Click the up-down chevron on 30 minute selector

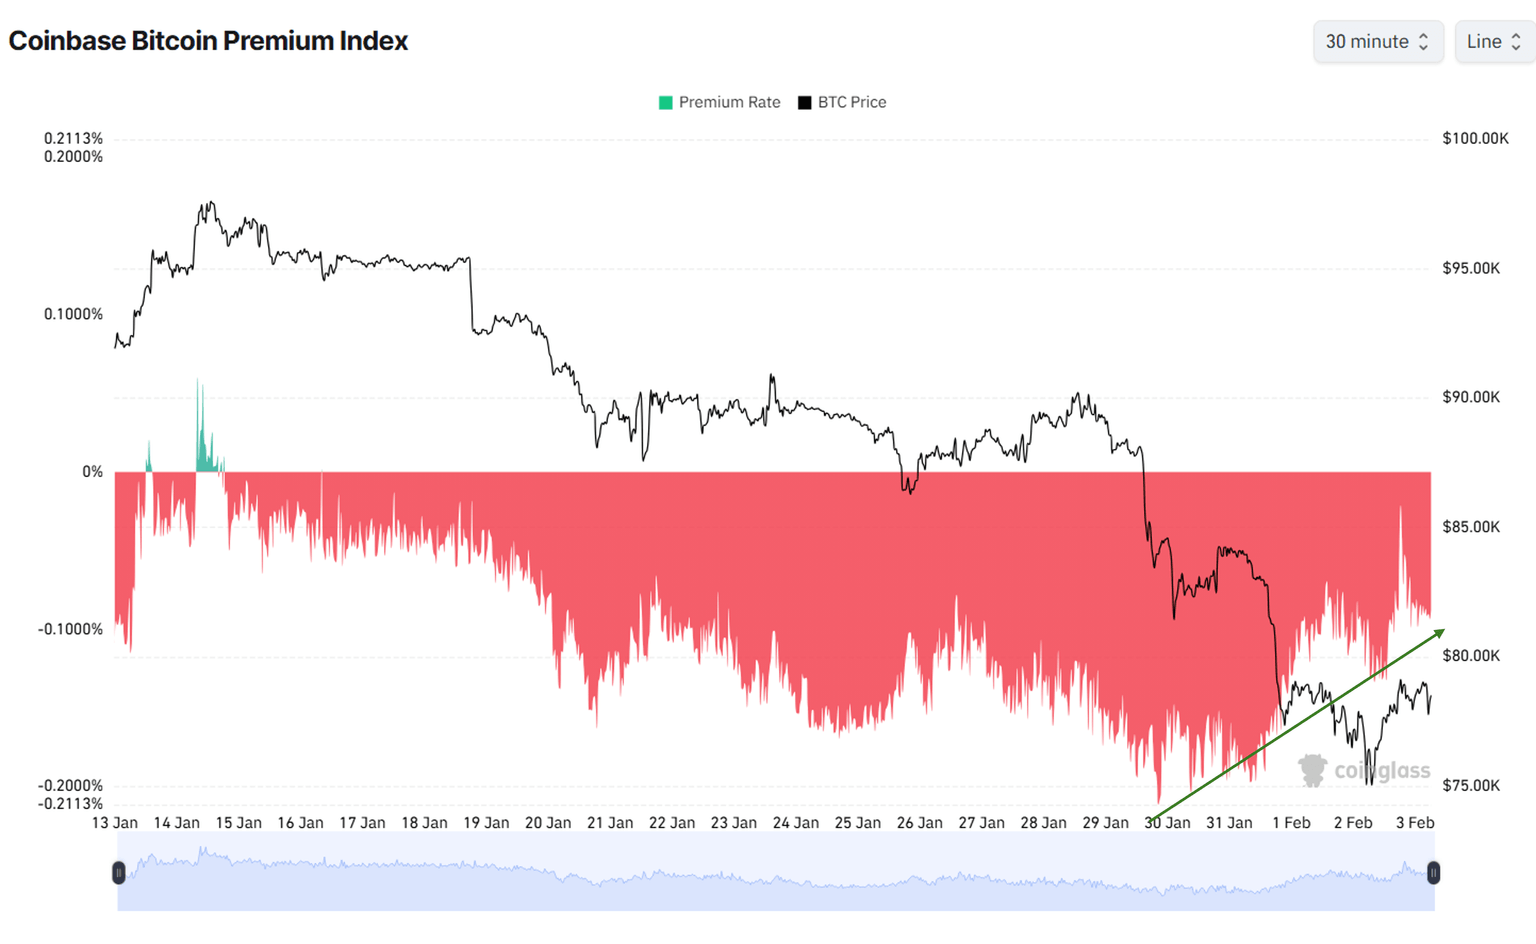click(x=1423, y=42)
